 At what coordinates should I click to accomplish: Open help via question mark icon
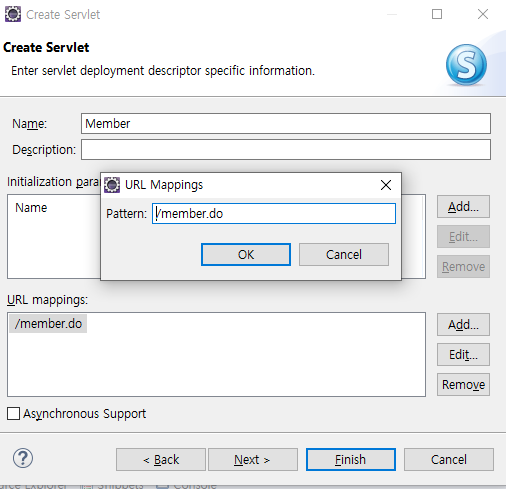(x=23, y=458)
